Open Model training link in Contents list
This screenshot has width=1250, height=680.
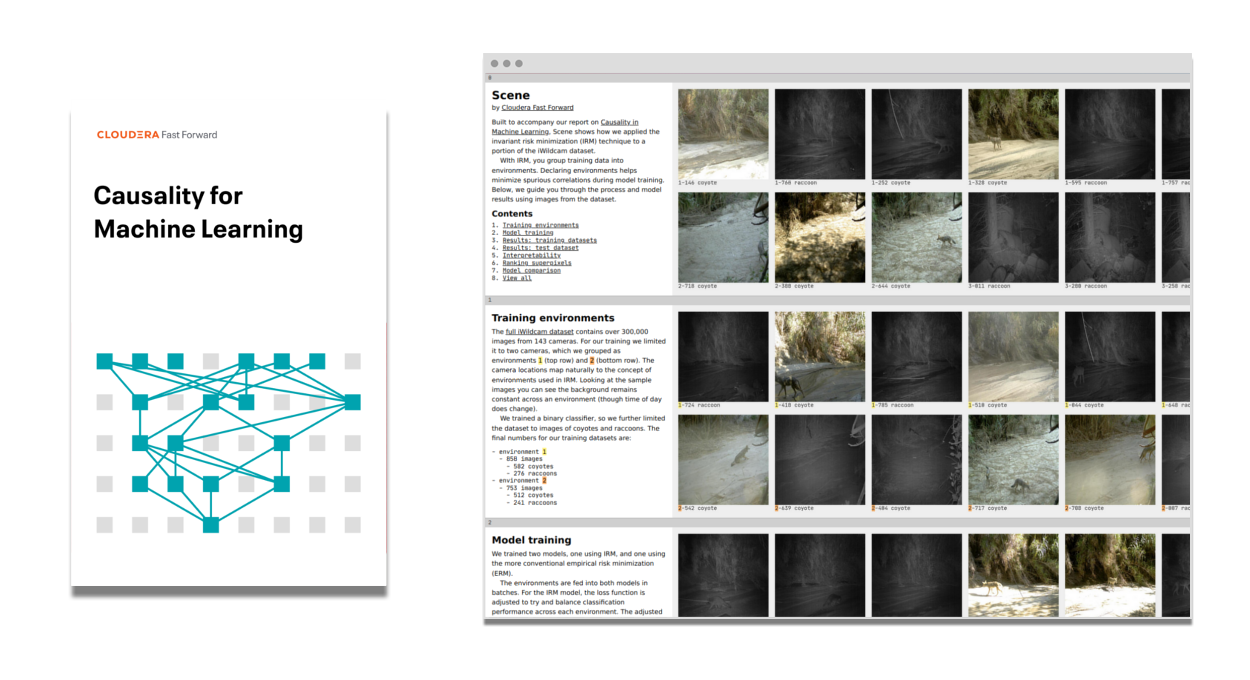tap(527, 233)
